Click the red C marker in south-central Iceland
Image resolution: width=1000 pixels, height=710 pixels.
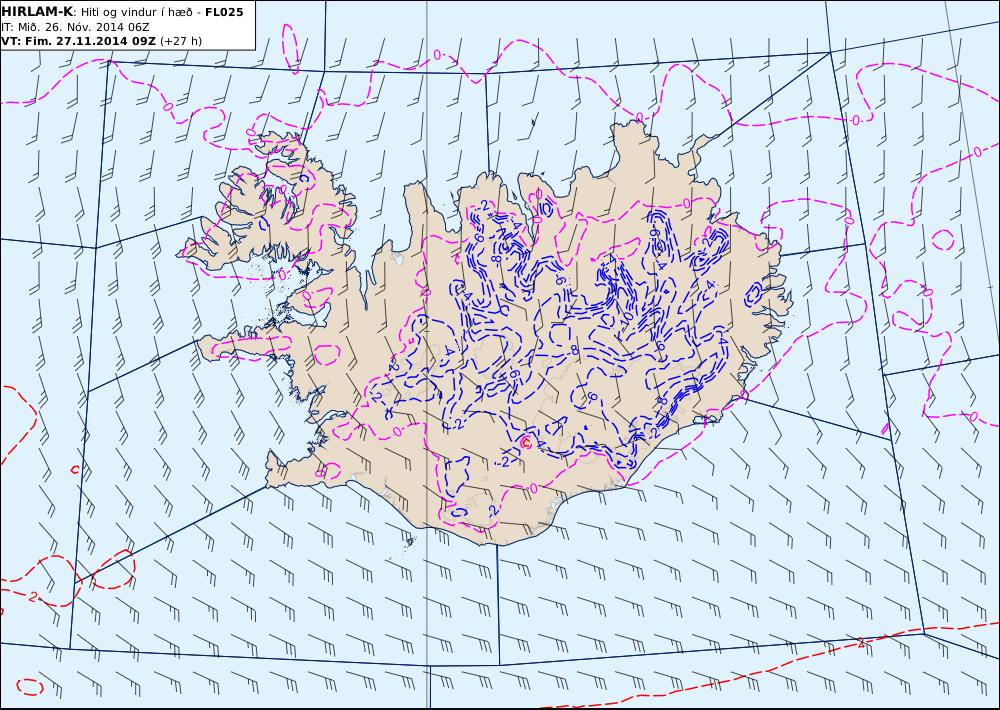click(x=526, y=441)
